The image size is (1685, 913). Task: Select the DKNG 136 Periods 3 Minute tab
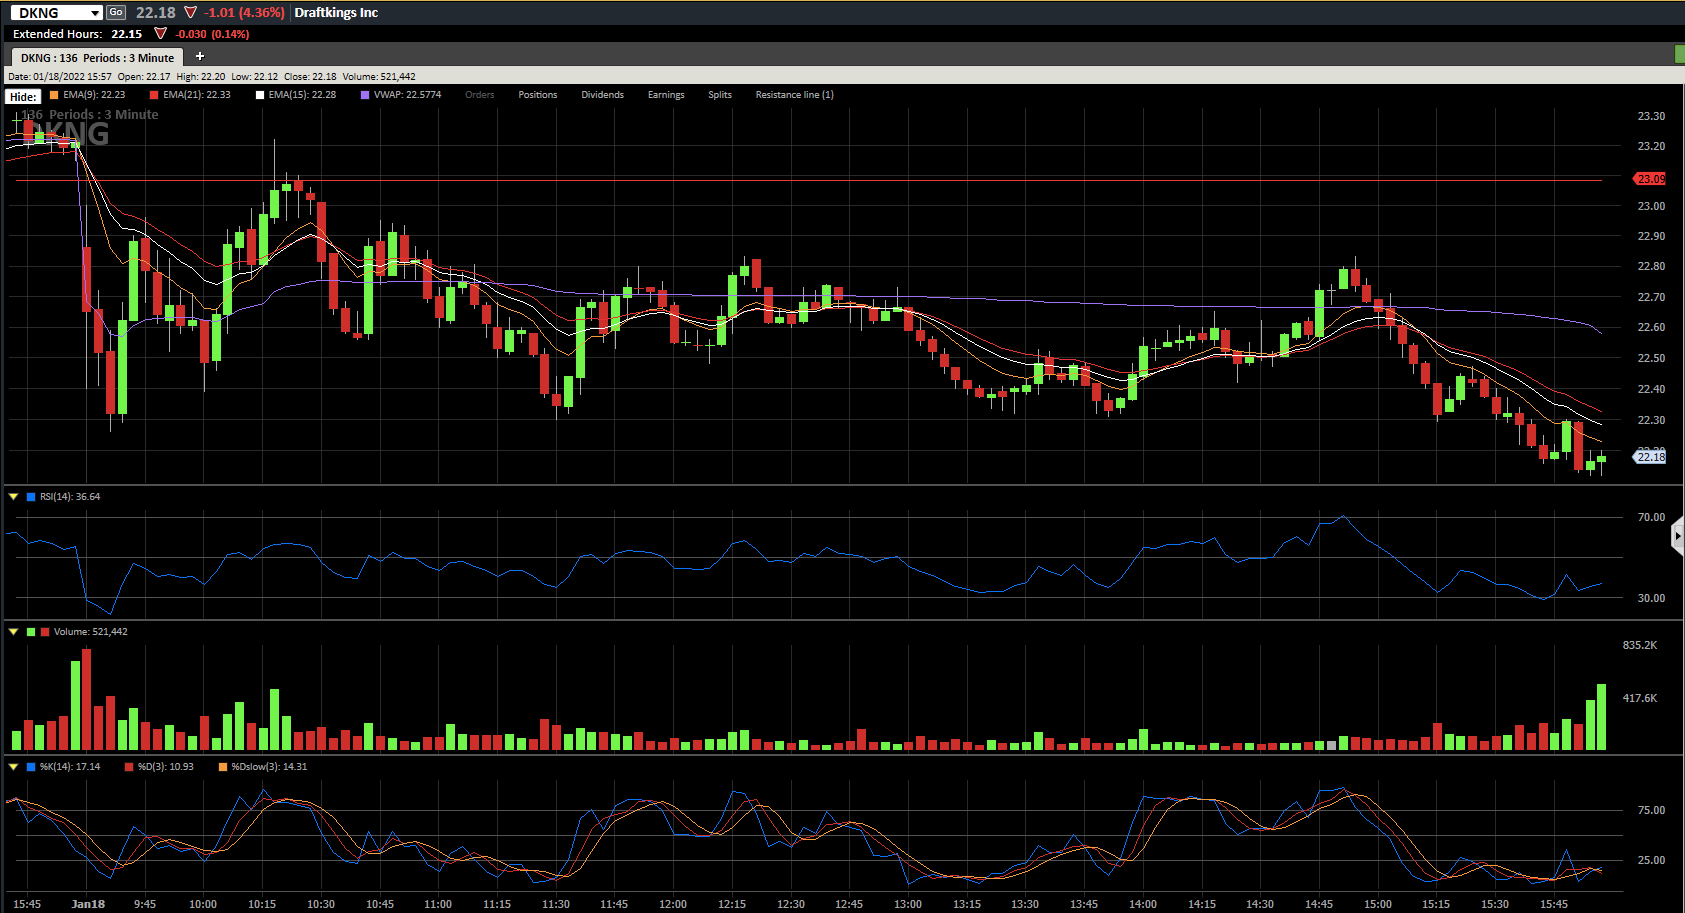(97, 58)
